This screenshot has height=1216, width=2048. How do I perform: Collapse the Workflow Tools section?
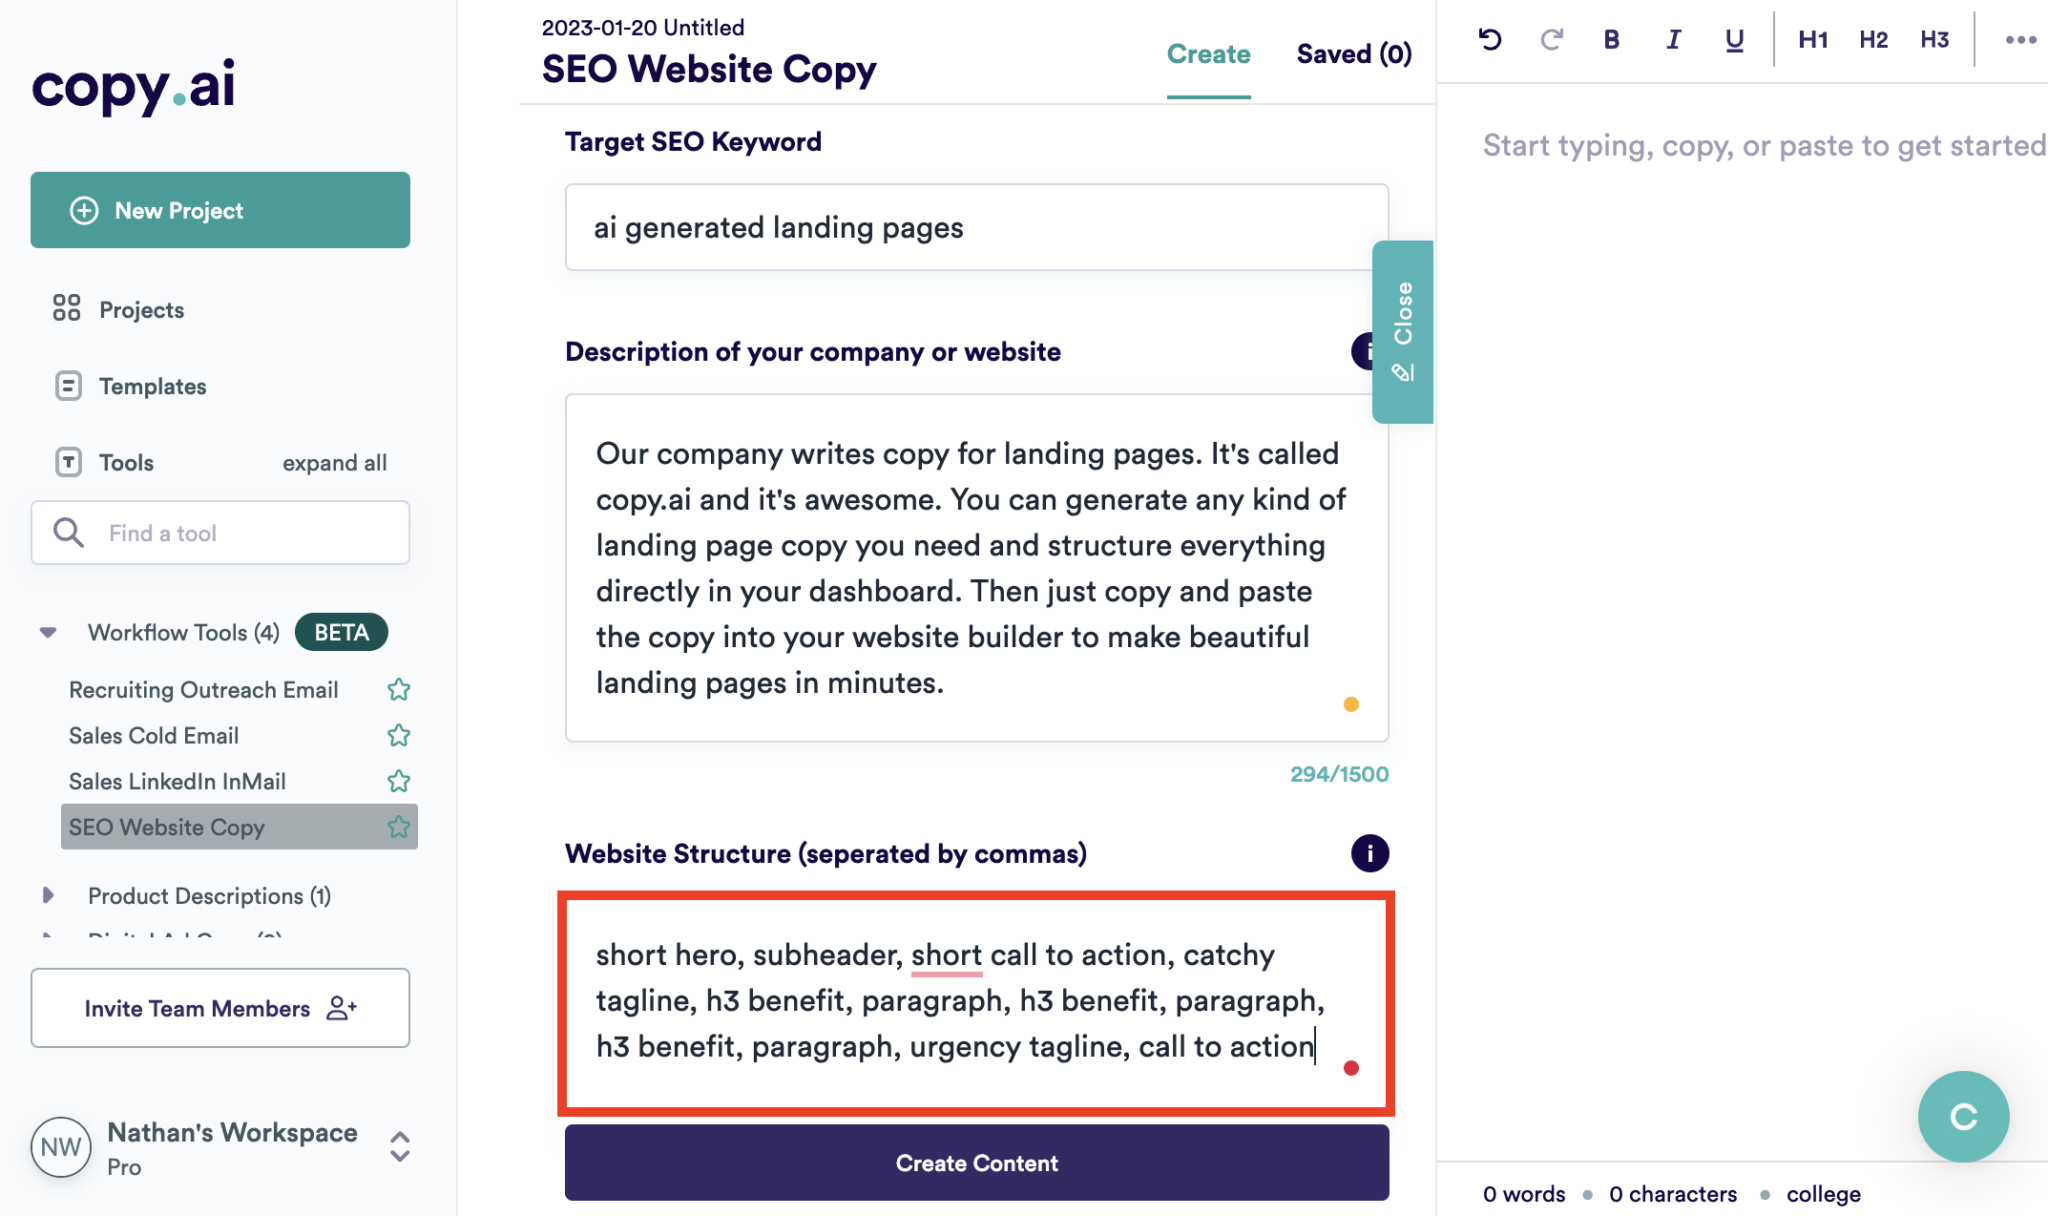(x=46, y=632)
